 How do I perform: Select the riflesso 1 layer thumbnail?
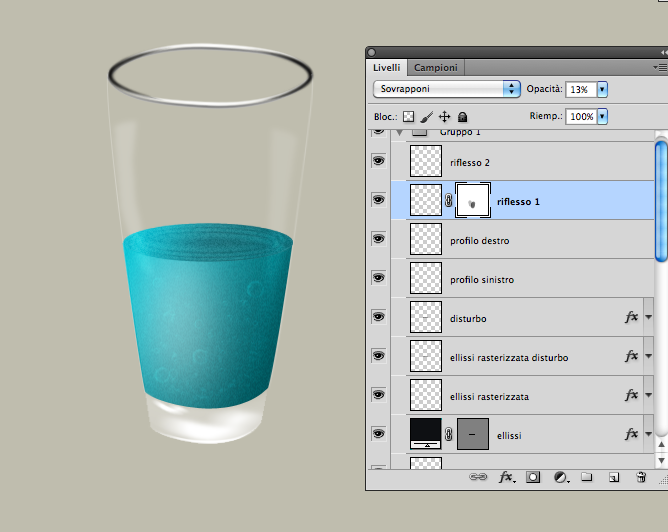(x=426, y=200)
